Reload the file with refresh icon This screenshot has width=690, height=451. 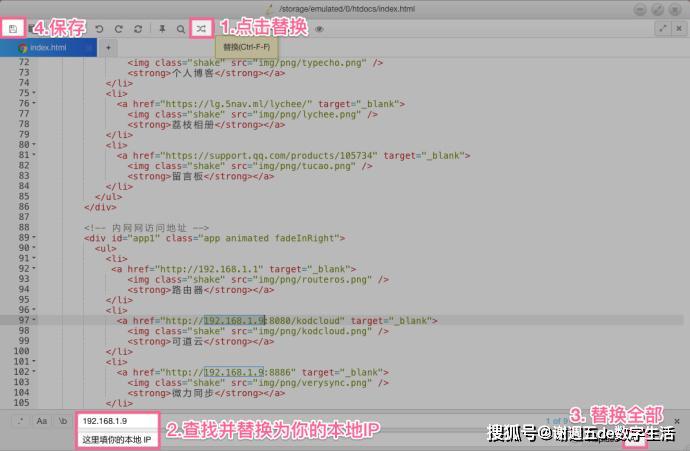138,29
